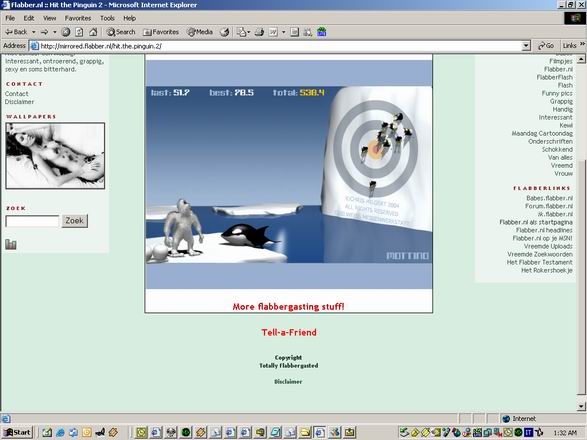
Task: Open the Mail dropdown arrow
Action: point(249,32)
